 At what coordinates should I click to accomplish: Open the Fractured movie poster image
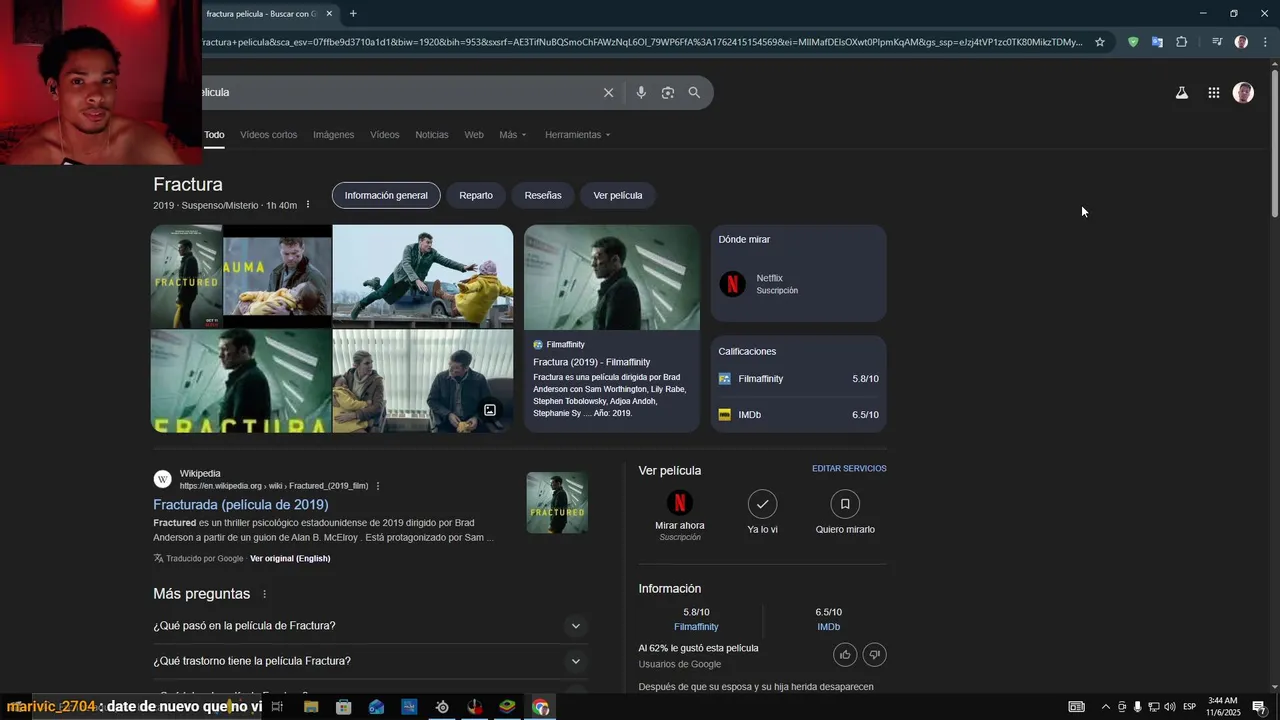click(187, 276)
